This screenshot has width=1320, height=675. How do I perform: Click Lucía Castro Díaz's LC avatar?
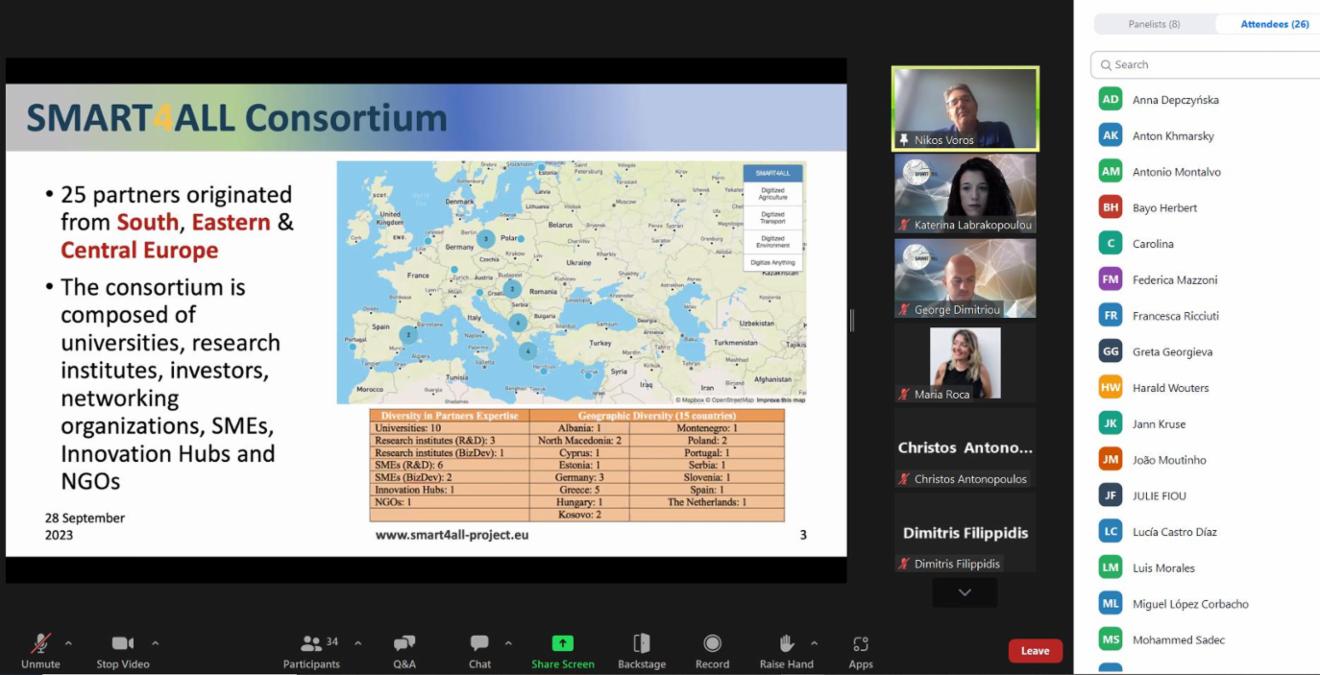(1110, 531)
